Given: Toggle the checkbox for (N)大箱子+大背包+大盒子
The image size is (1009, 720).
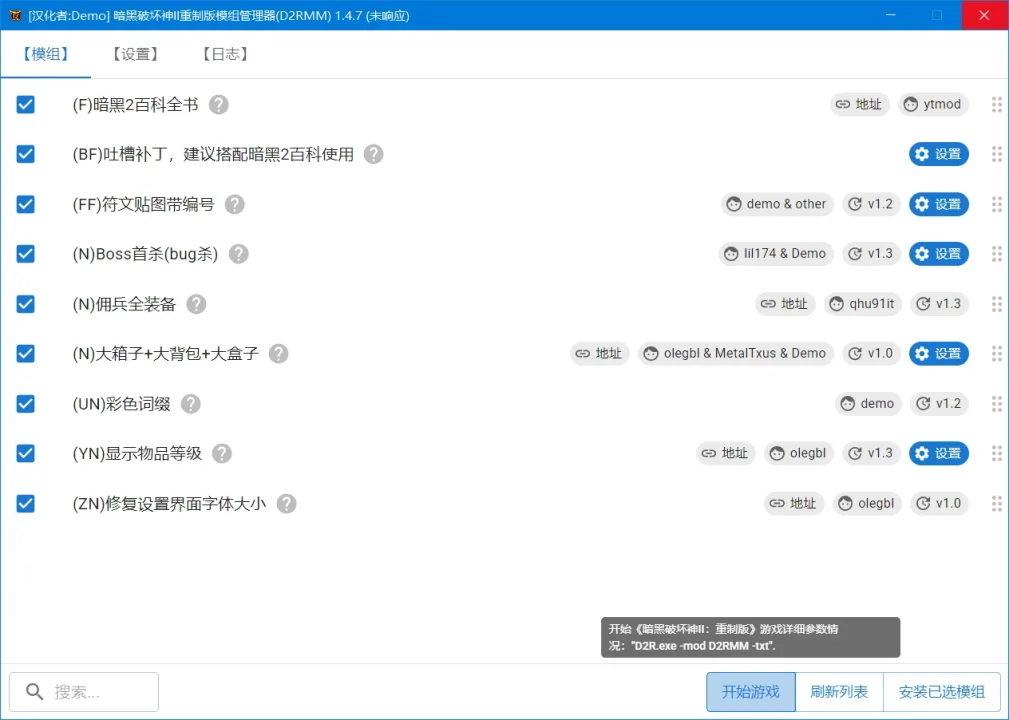Looking at the screenshot, I should (25, 353).
